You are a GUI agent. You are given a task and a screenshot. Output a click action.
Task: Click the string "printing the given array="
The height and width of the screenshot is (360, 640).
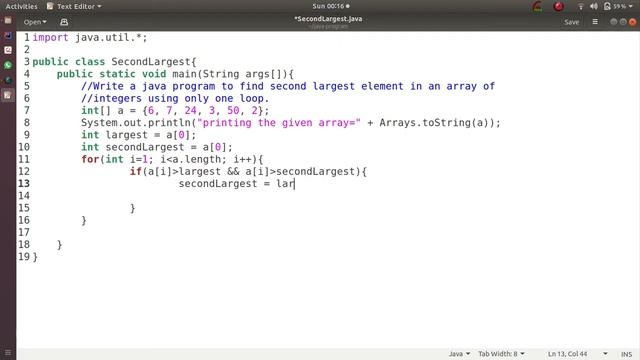coord(279,123)
